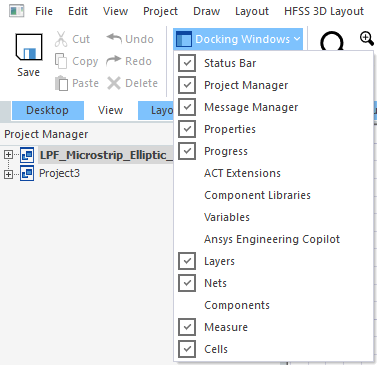
Task: Click the Redo arrow icon
Action: tap(114, 61)
